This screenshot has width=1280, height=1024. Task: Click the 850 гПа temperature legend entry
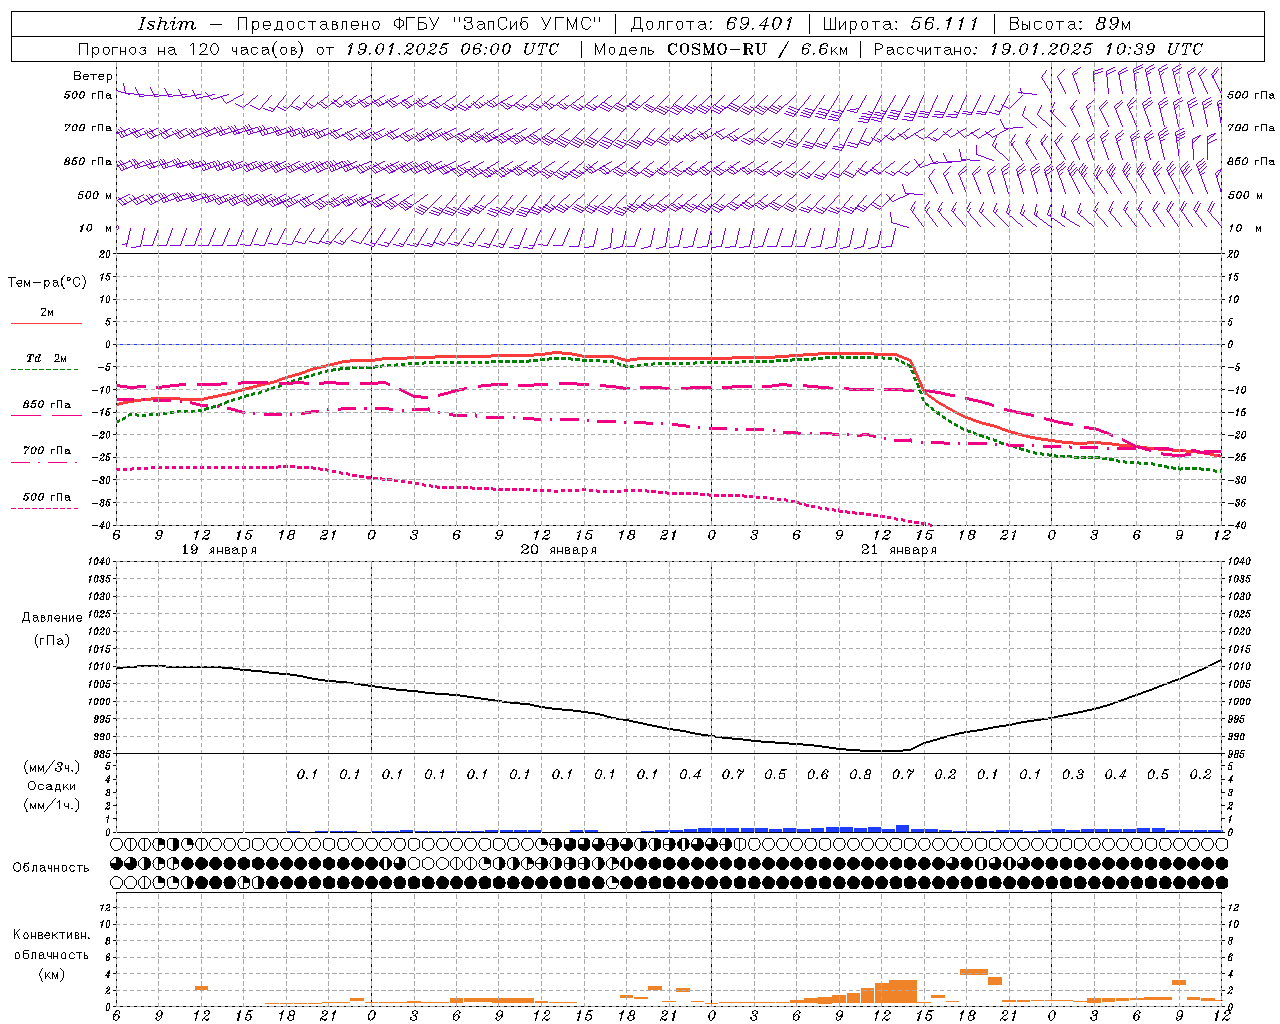coord(46,405)
